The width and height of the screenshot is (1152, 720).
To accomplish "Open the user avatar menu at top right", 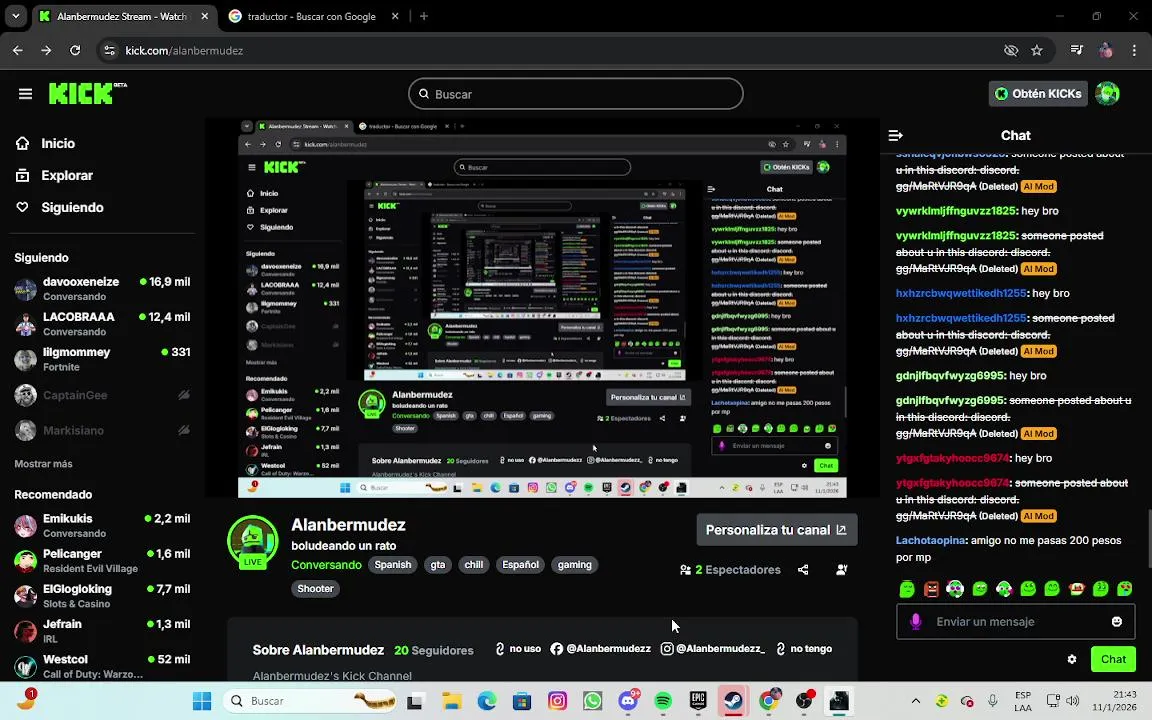I will point(1107,93).
